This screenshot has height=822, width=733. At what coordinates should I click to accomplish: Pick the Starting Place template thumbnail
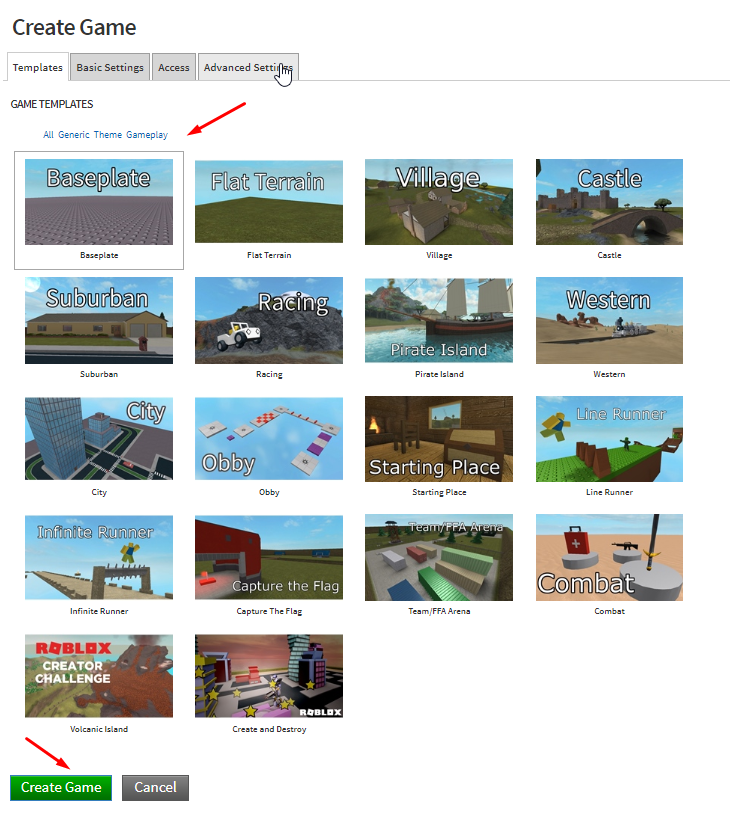coord(439,439)
